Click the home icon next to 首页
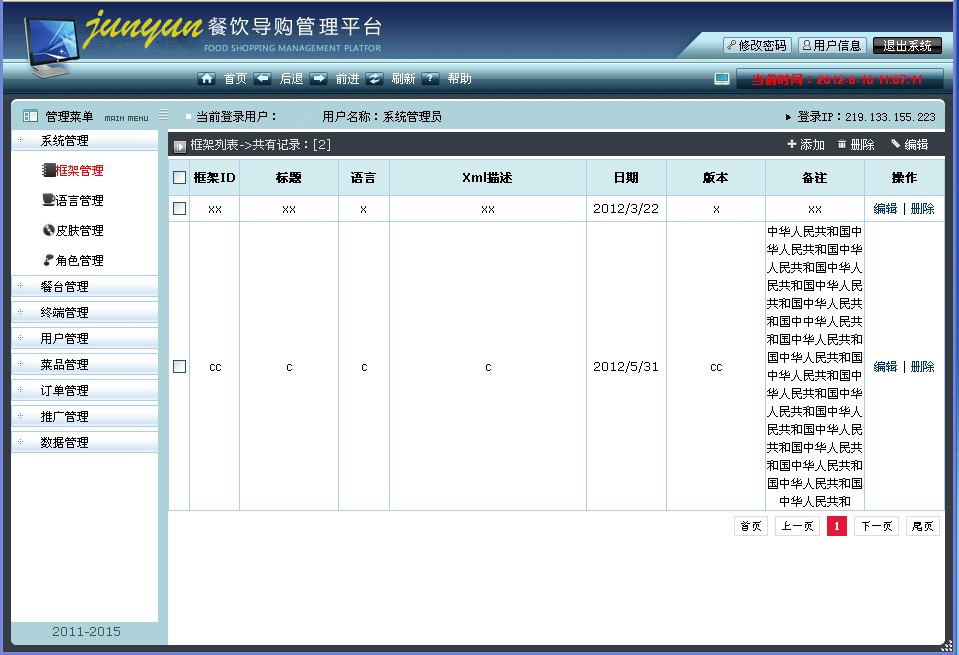The image size is (959, 655). [x=207, y=78]
